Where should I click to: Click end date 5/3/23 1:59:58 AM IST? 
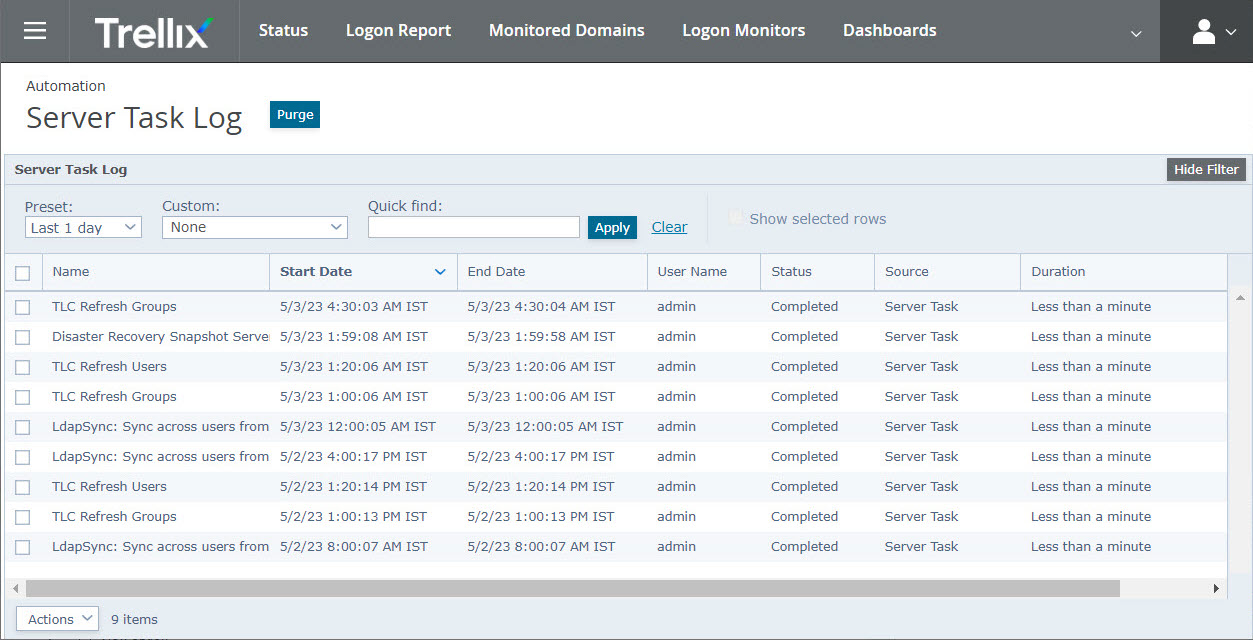point(541,337)
